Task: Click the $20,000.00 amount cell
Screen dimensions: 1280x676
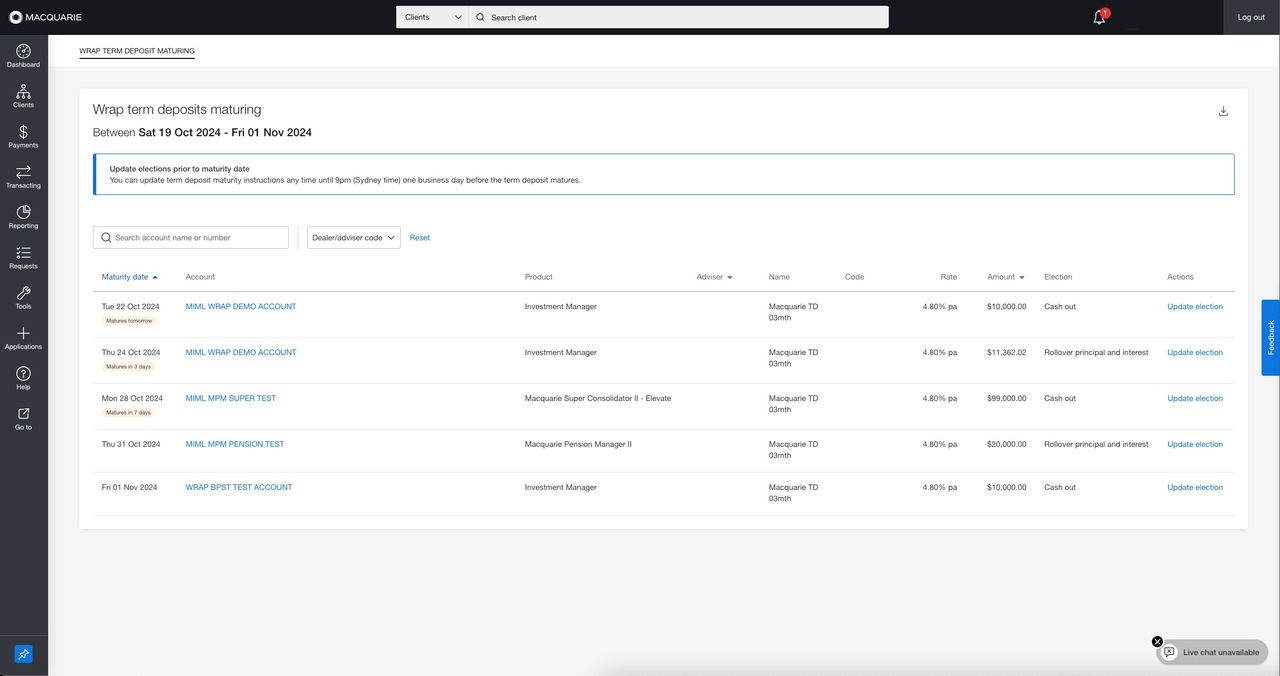Action: [1006, 445]
